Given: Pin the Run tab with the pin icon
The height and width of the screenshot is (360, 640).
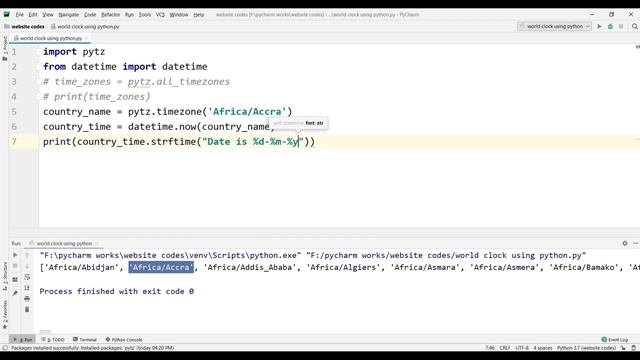Looking at the screenshot, I should (15, 293).
